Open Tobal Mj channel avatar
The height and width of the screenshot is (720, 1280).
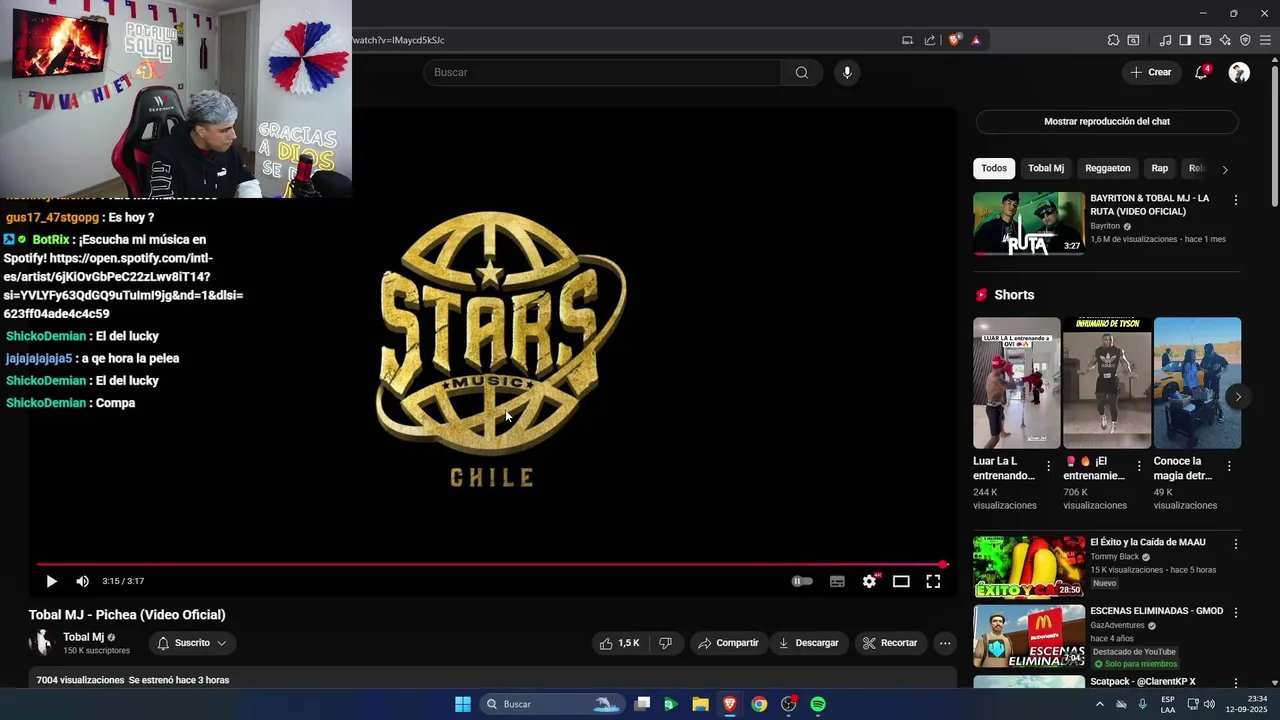[x=42, y=643]
